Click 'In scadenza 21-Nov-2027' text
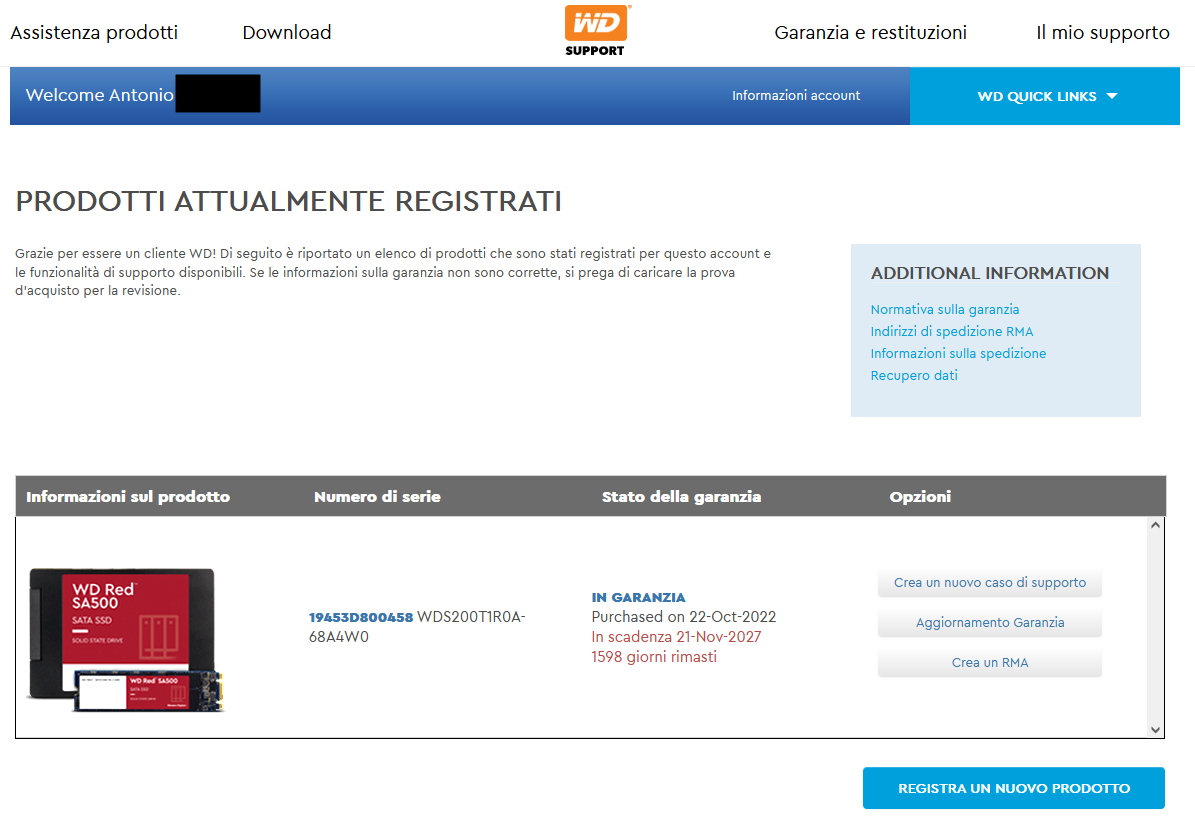This screenshot has width=1195, height=839. (676, 636)
